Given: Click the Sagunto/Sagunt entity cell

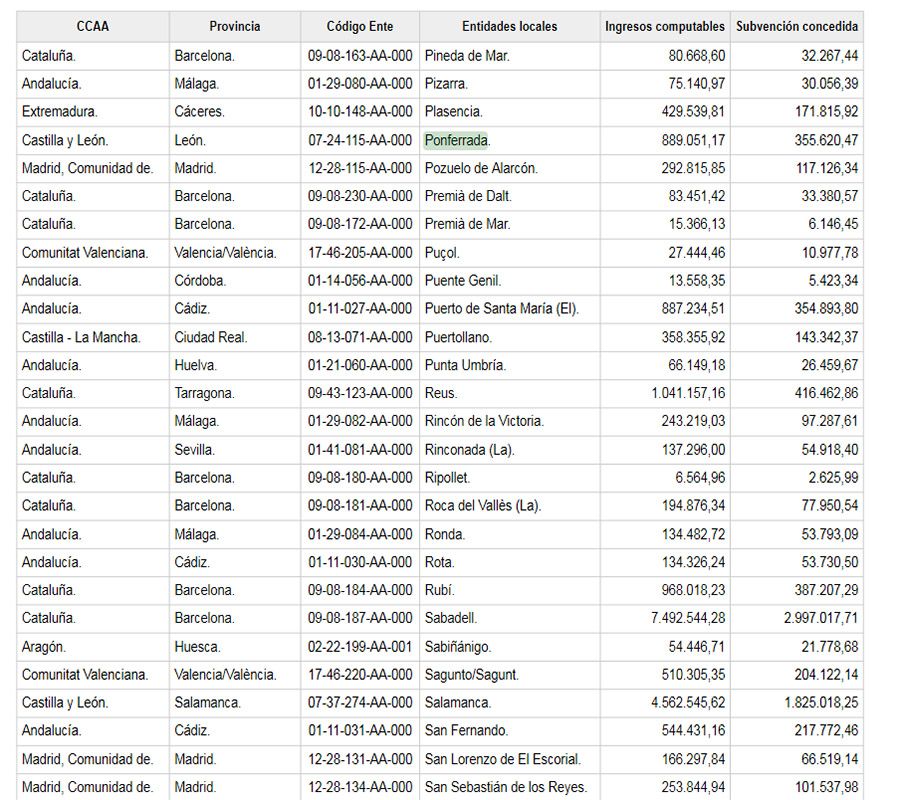Looking at the screenshot, I should (x=472, y=675).
